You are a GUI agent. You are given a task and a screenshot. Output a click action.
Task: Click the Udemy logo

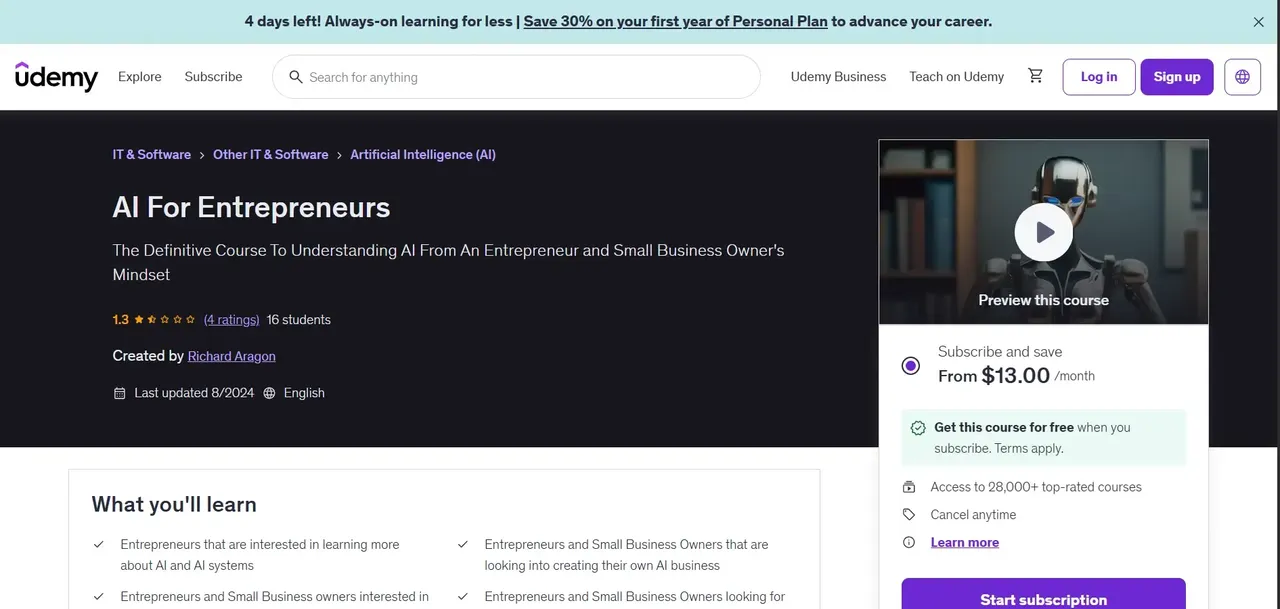click(56, 77)
